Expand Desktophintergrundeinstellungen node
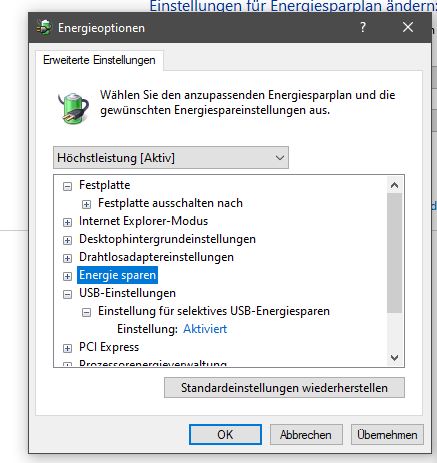 coord(67,240)
